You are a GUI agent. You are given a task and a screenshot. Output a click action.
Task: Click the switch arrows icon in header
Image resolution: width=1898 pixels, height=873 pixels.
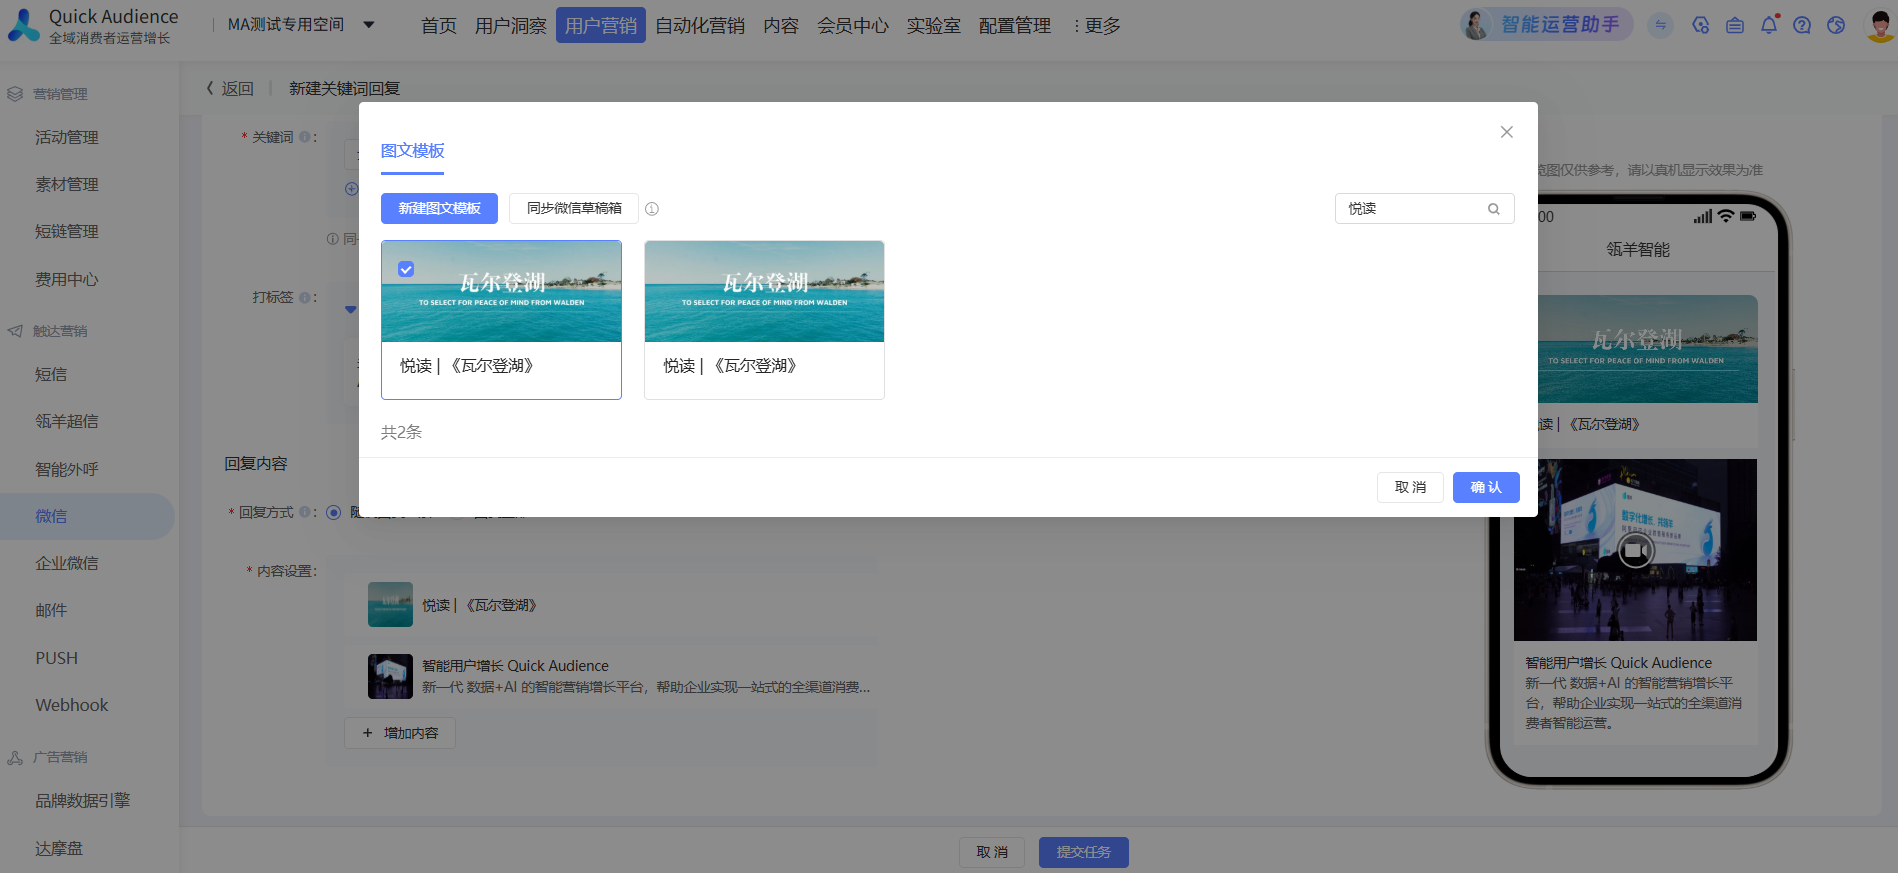[1661, 25]
